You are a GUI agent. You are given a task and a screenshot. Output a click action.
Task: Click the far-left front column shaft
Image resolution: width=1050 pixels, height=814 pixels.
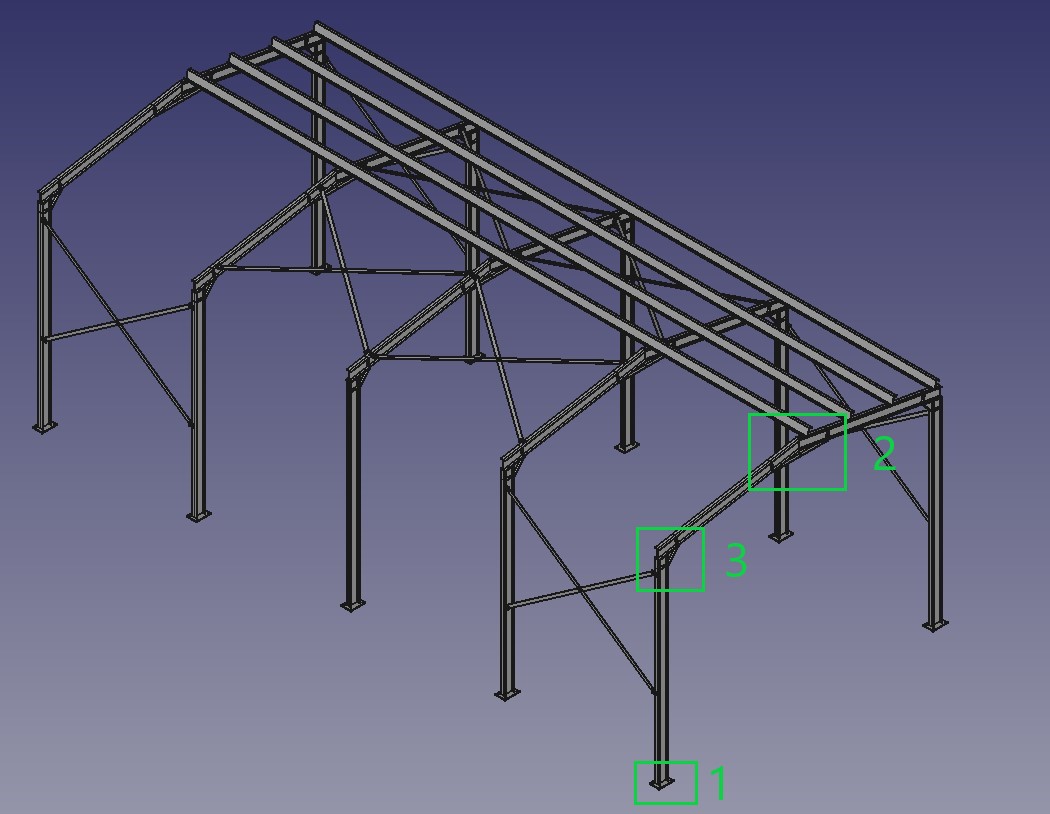(x=44, y=320)
